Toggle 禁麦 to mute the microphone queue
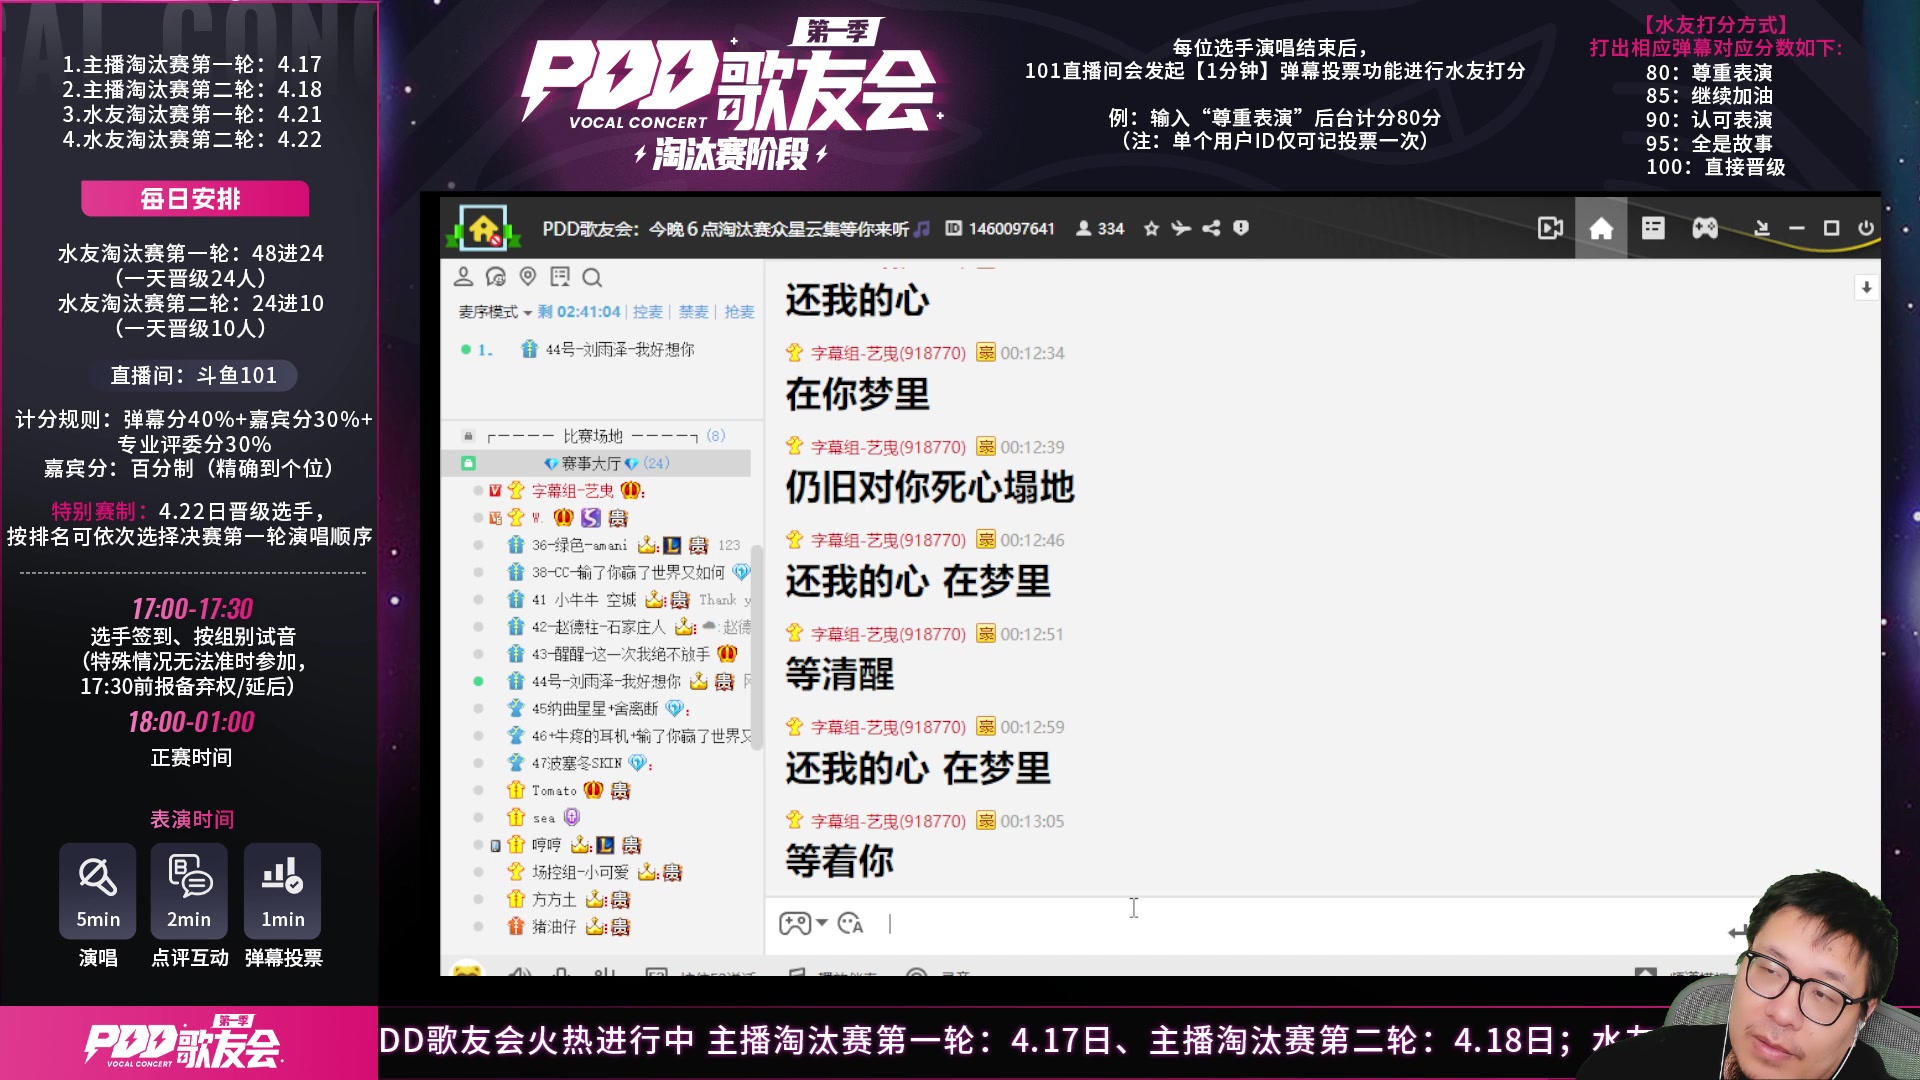 tap(694, 311)
